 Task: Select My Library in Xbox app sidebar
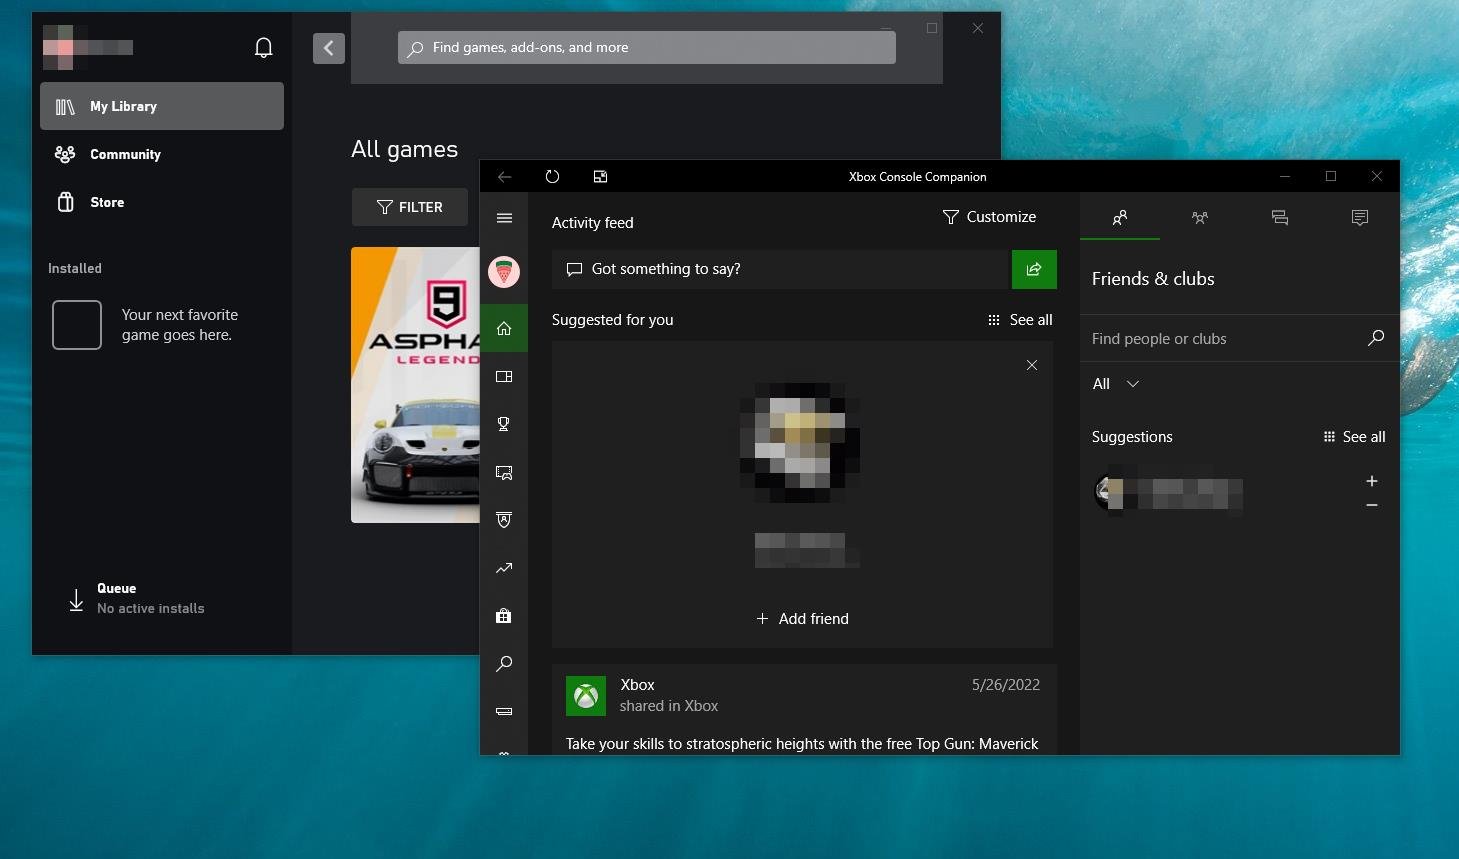[162, 106]
